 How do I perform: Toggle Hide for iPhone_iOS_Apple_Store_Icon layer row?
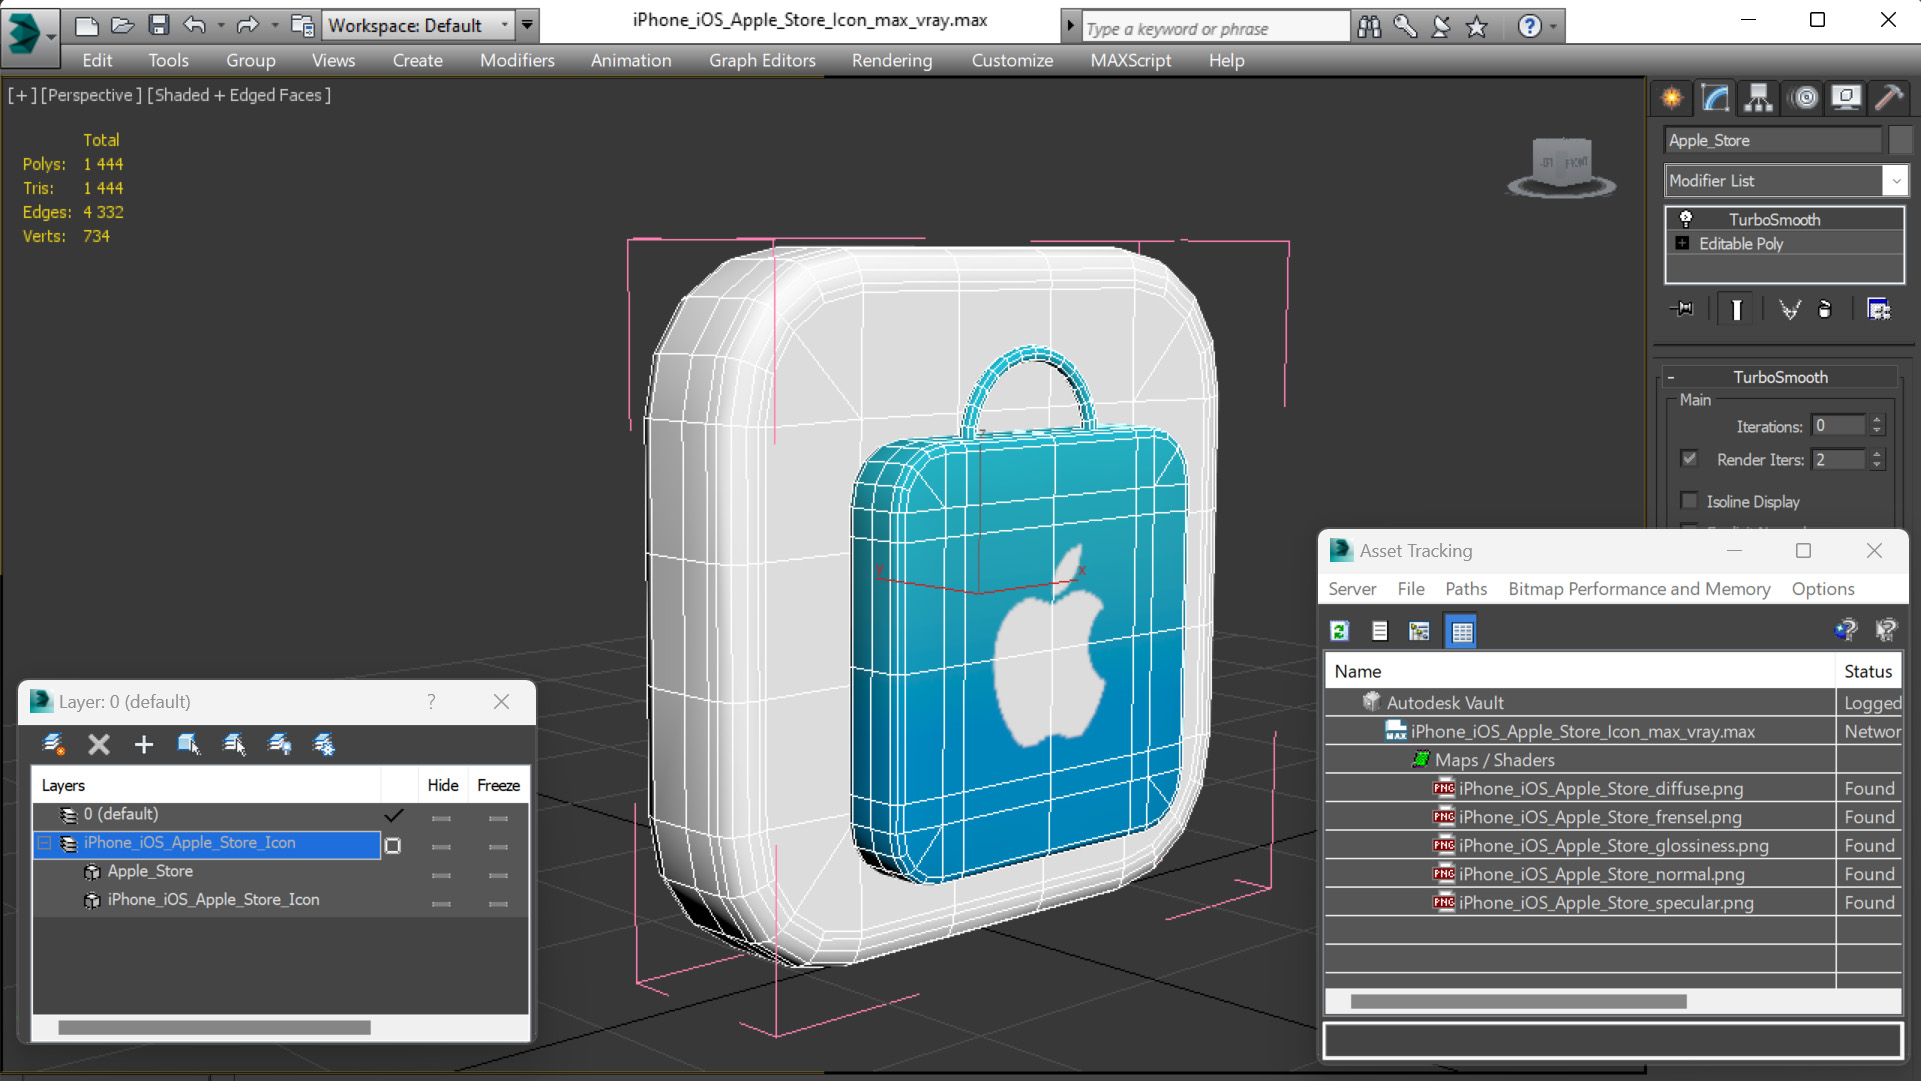[441, 847]
